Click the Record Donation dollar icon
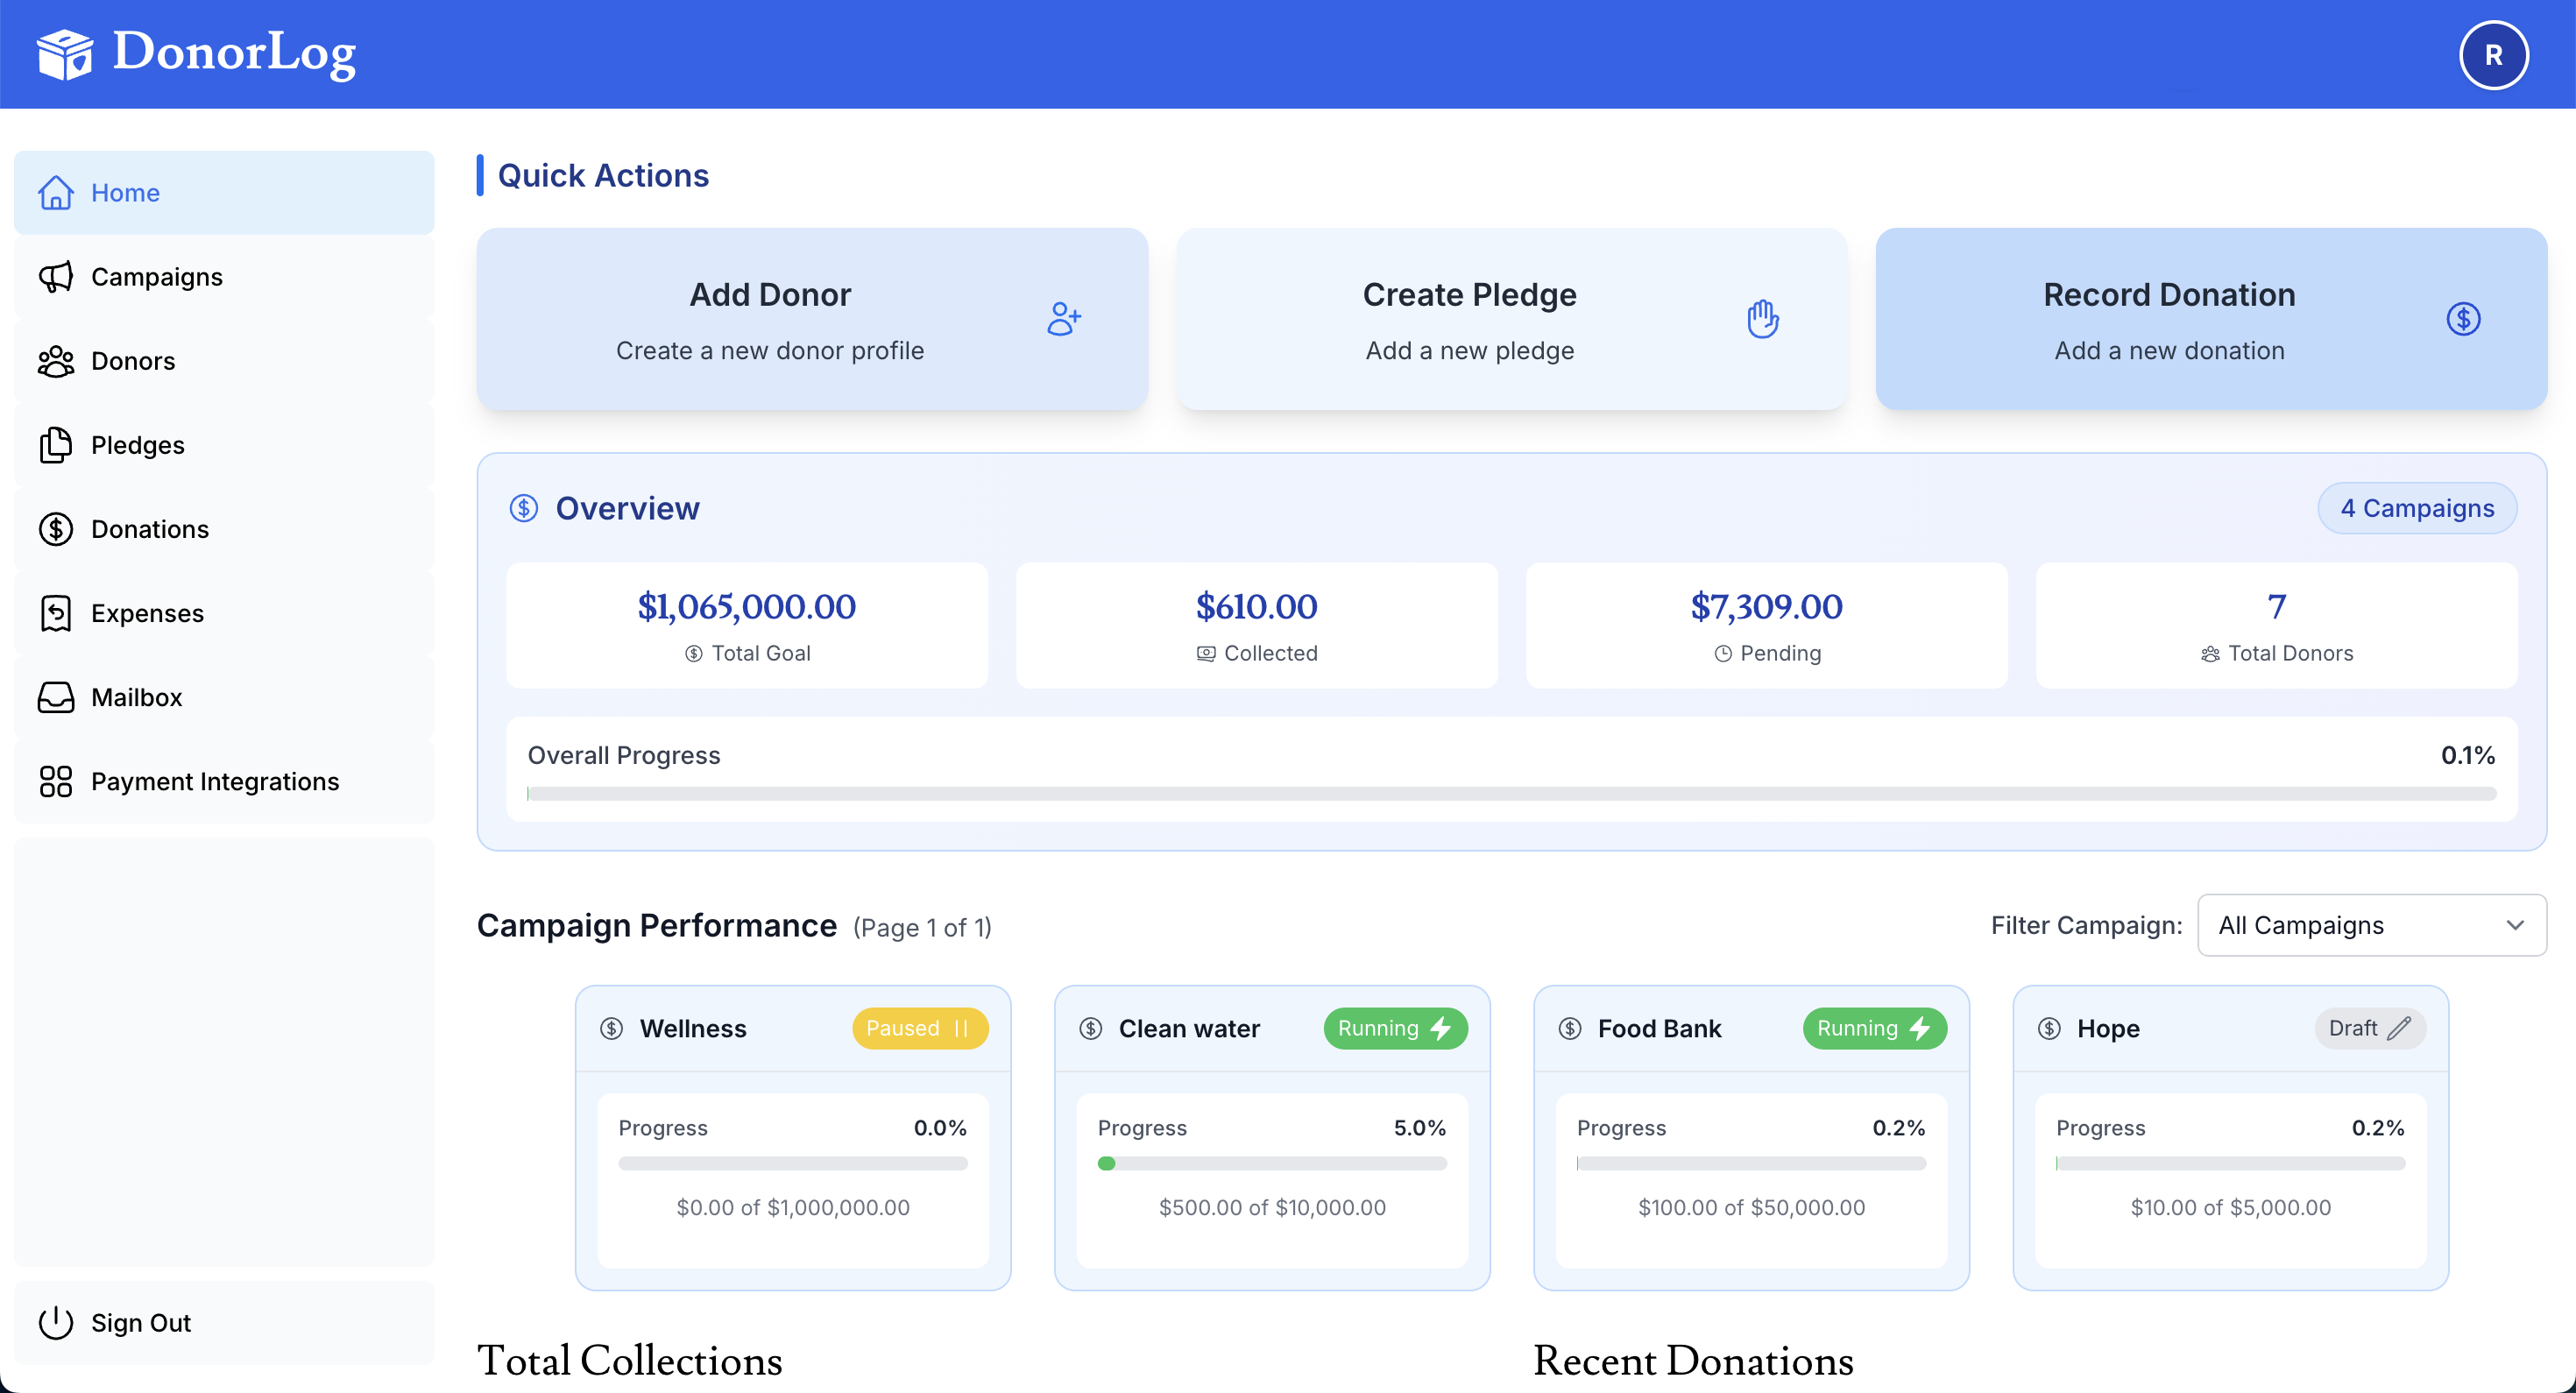The image size is (2576, 1393). click(x=2464, y=318)
